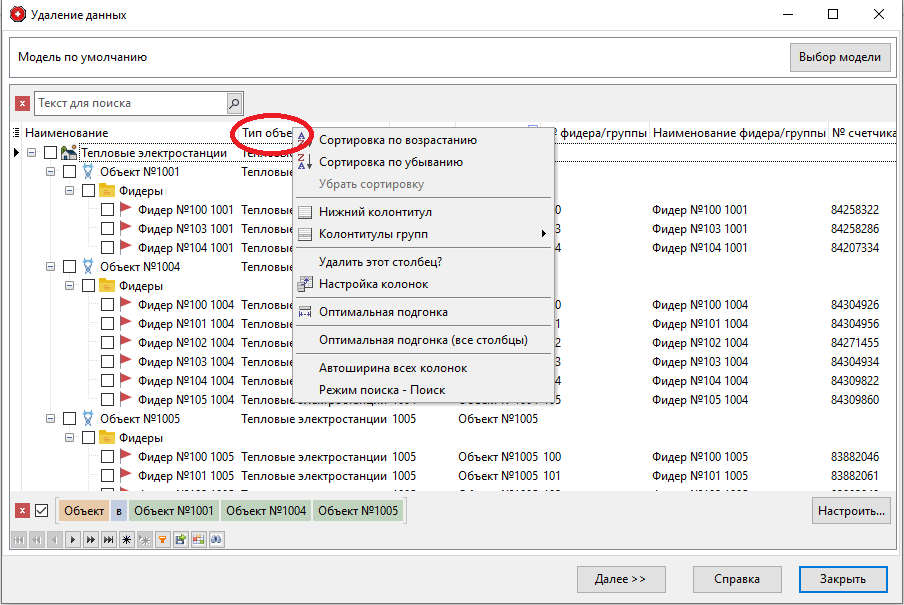This screenshot has height=605, width=904.
Task: Click the export data icon
Action: click(x=180, y=539)
